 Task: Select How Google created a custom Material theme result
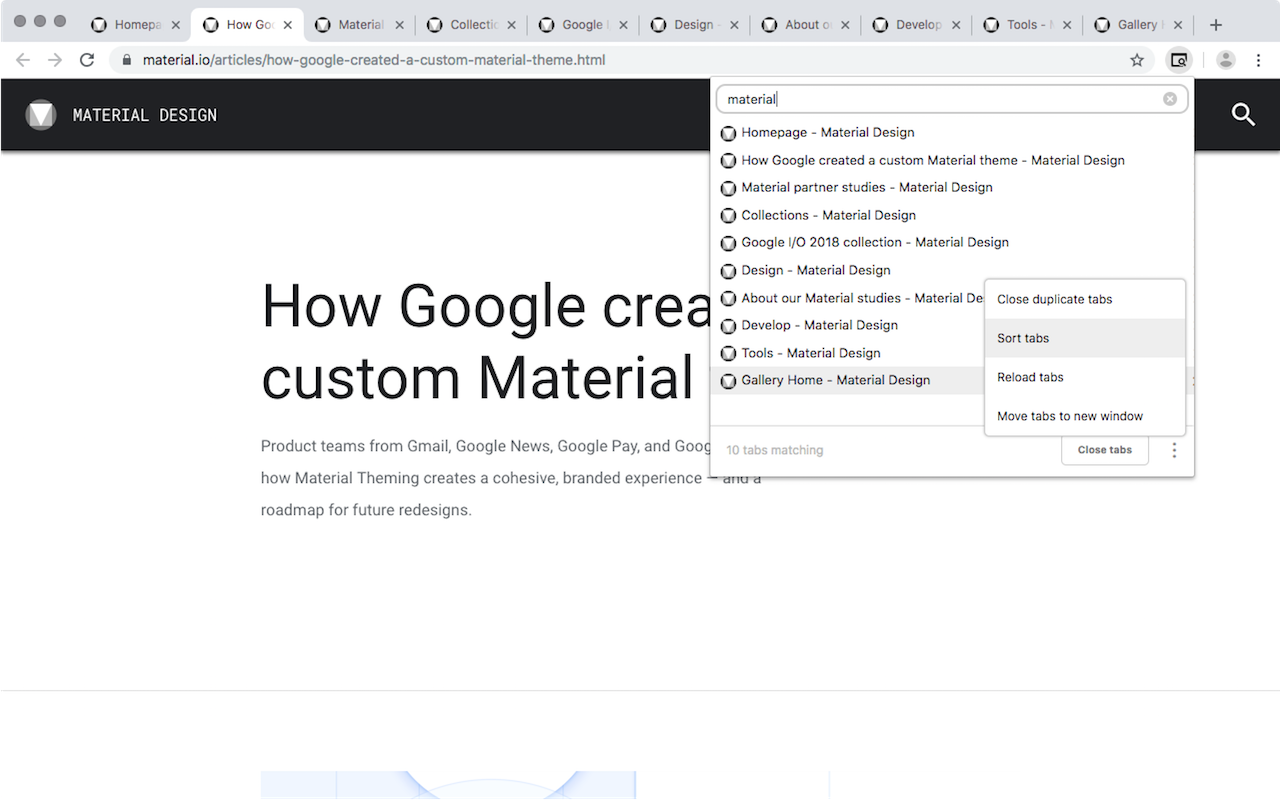click(x=952, y=160)
